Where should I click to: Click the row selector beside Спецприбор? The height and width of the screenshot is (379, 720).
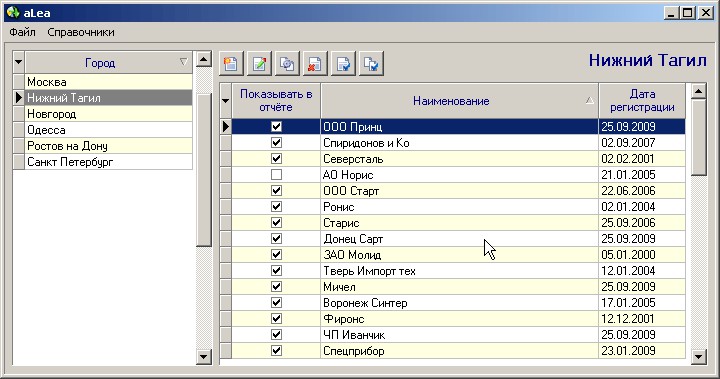click(225, 351)
